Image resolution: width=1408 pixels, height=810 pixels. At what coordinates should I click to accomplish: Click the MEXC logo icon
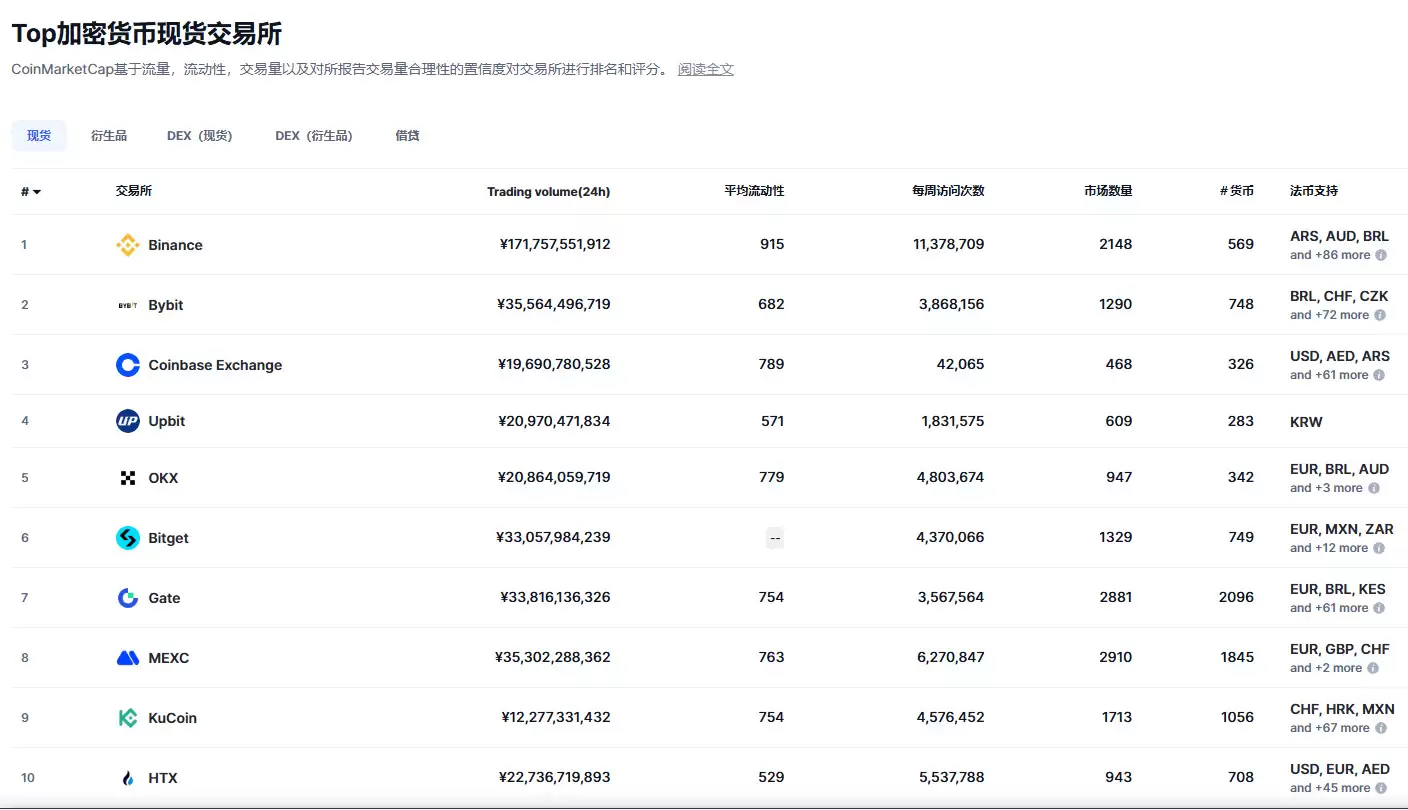[127, 658]
